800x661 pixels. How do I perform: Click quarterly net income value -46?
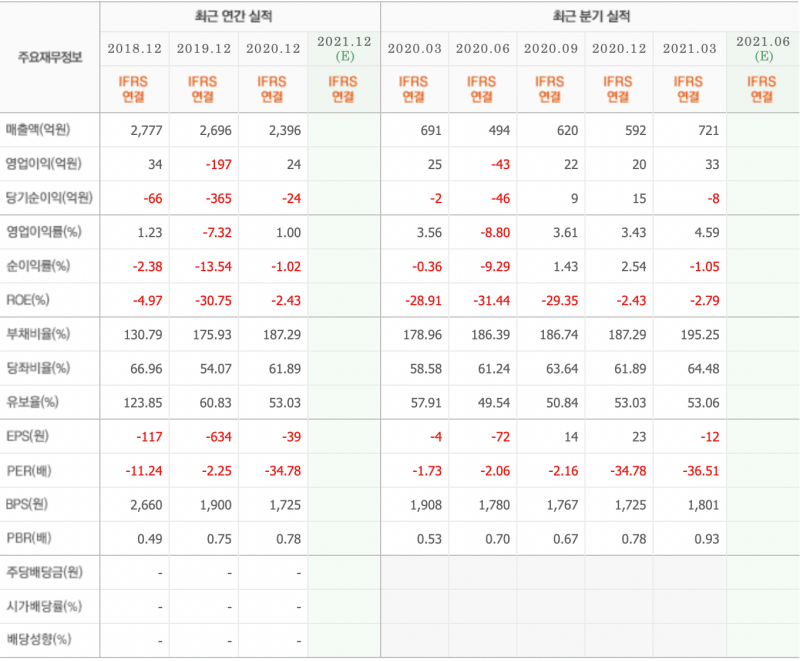(500, 198)
